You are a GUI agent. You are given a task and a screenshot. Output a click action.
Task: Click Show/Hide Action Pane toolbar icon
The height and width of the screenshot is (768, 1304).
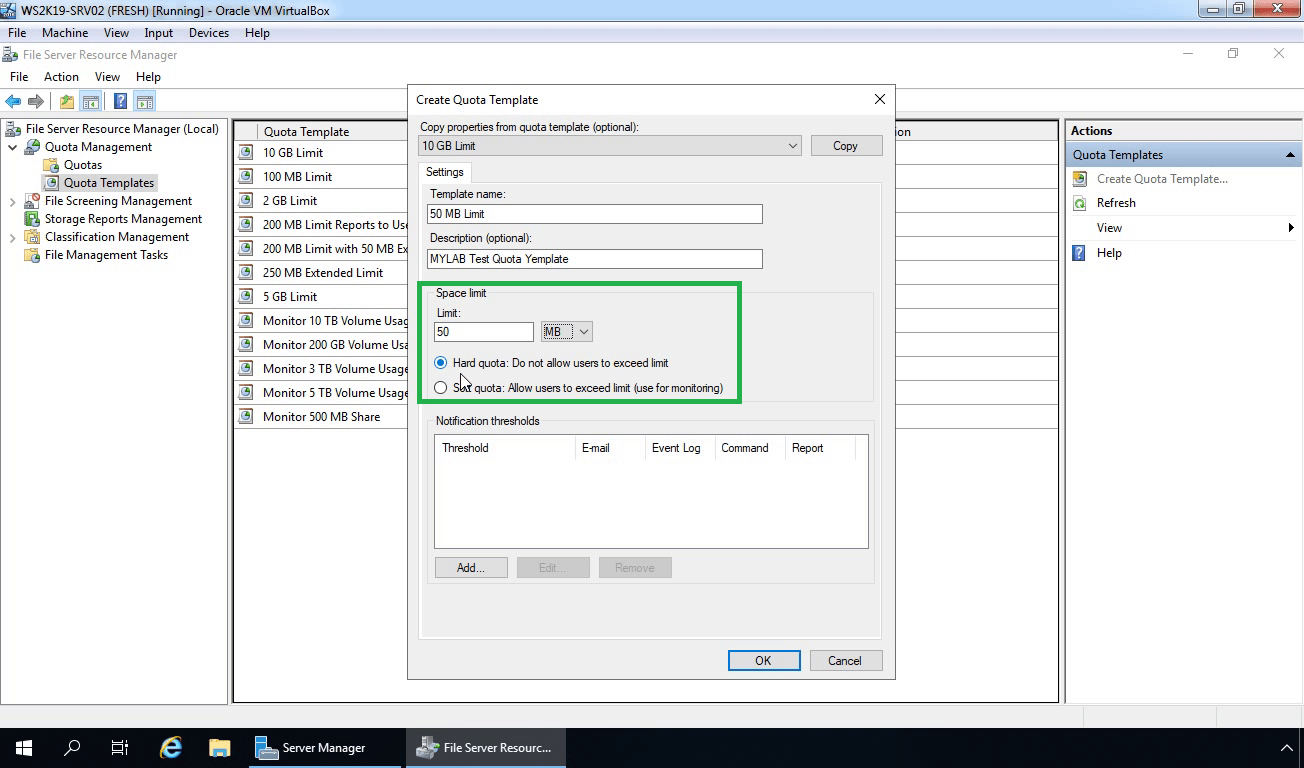(144, 101)
